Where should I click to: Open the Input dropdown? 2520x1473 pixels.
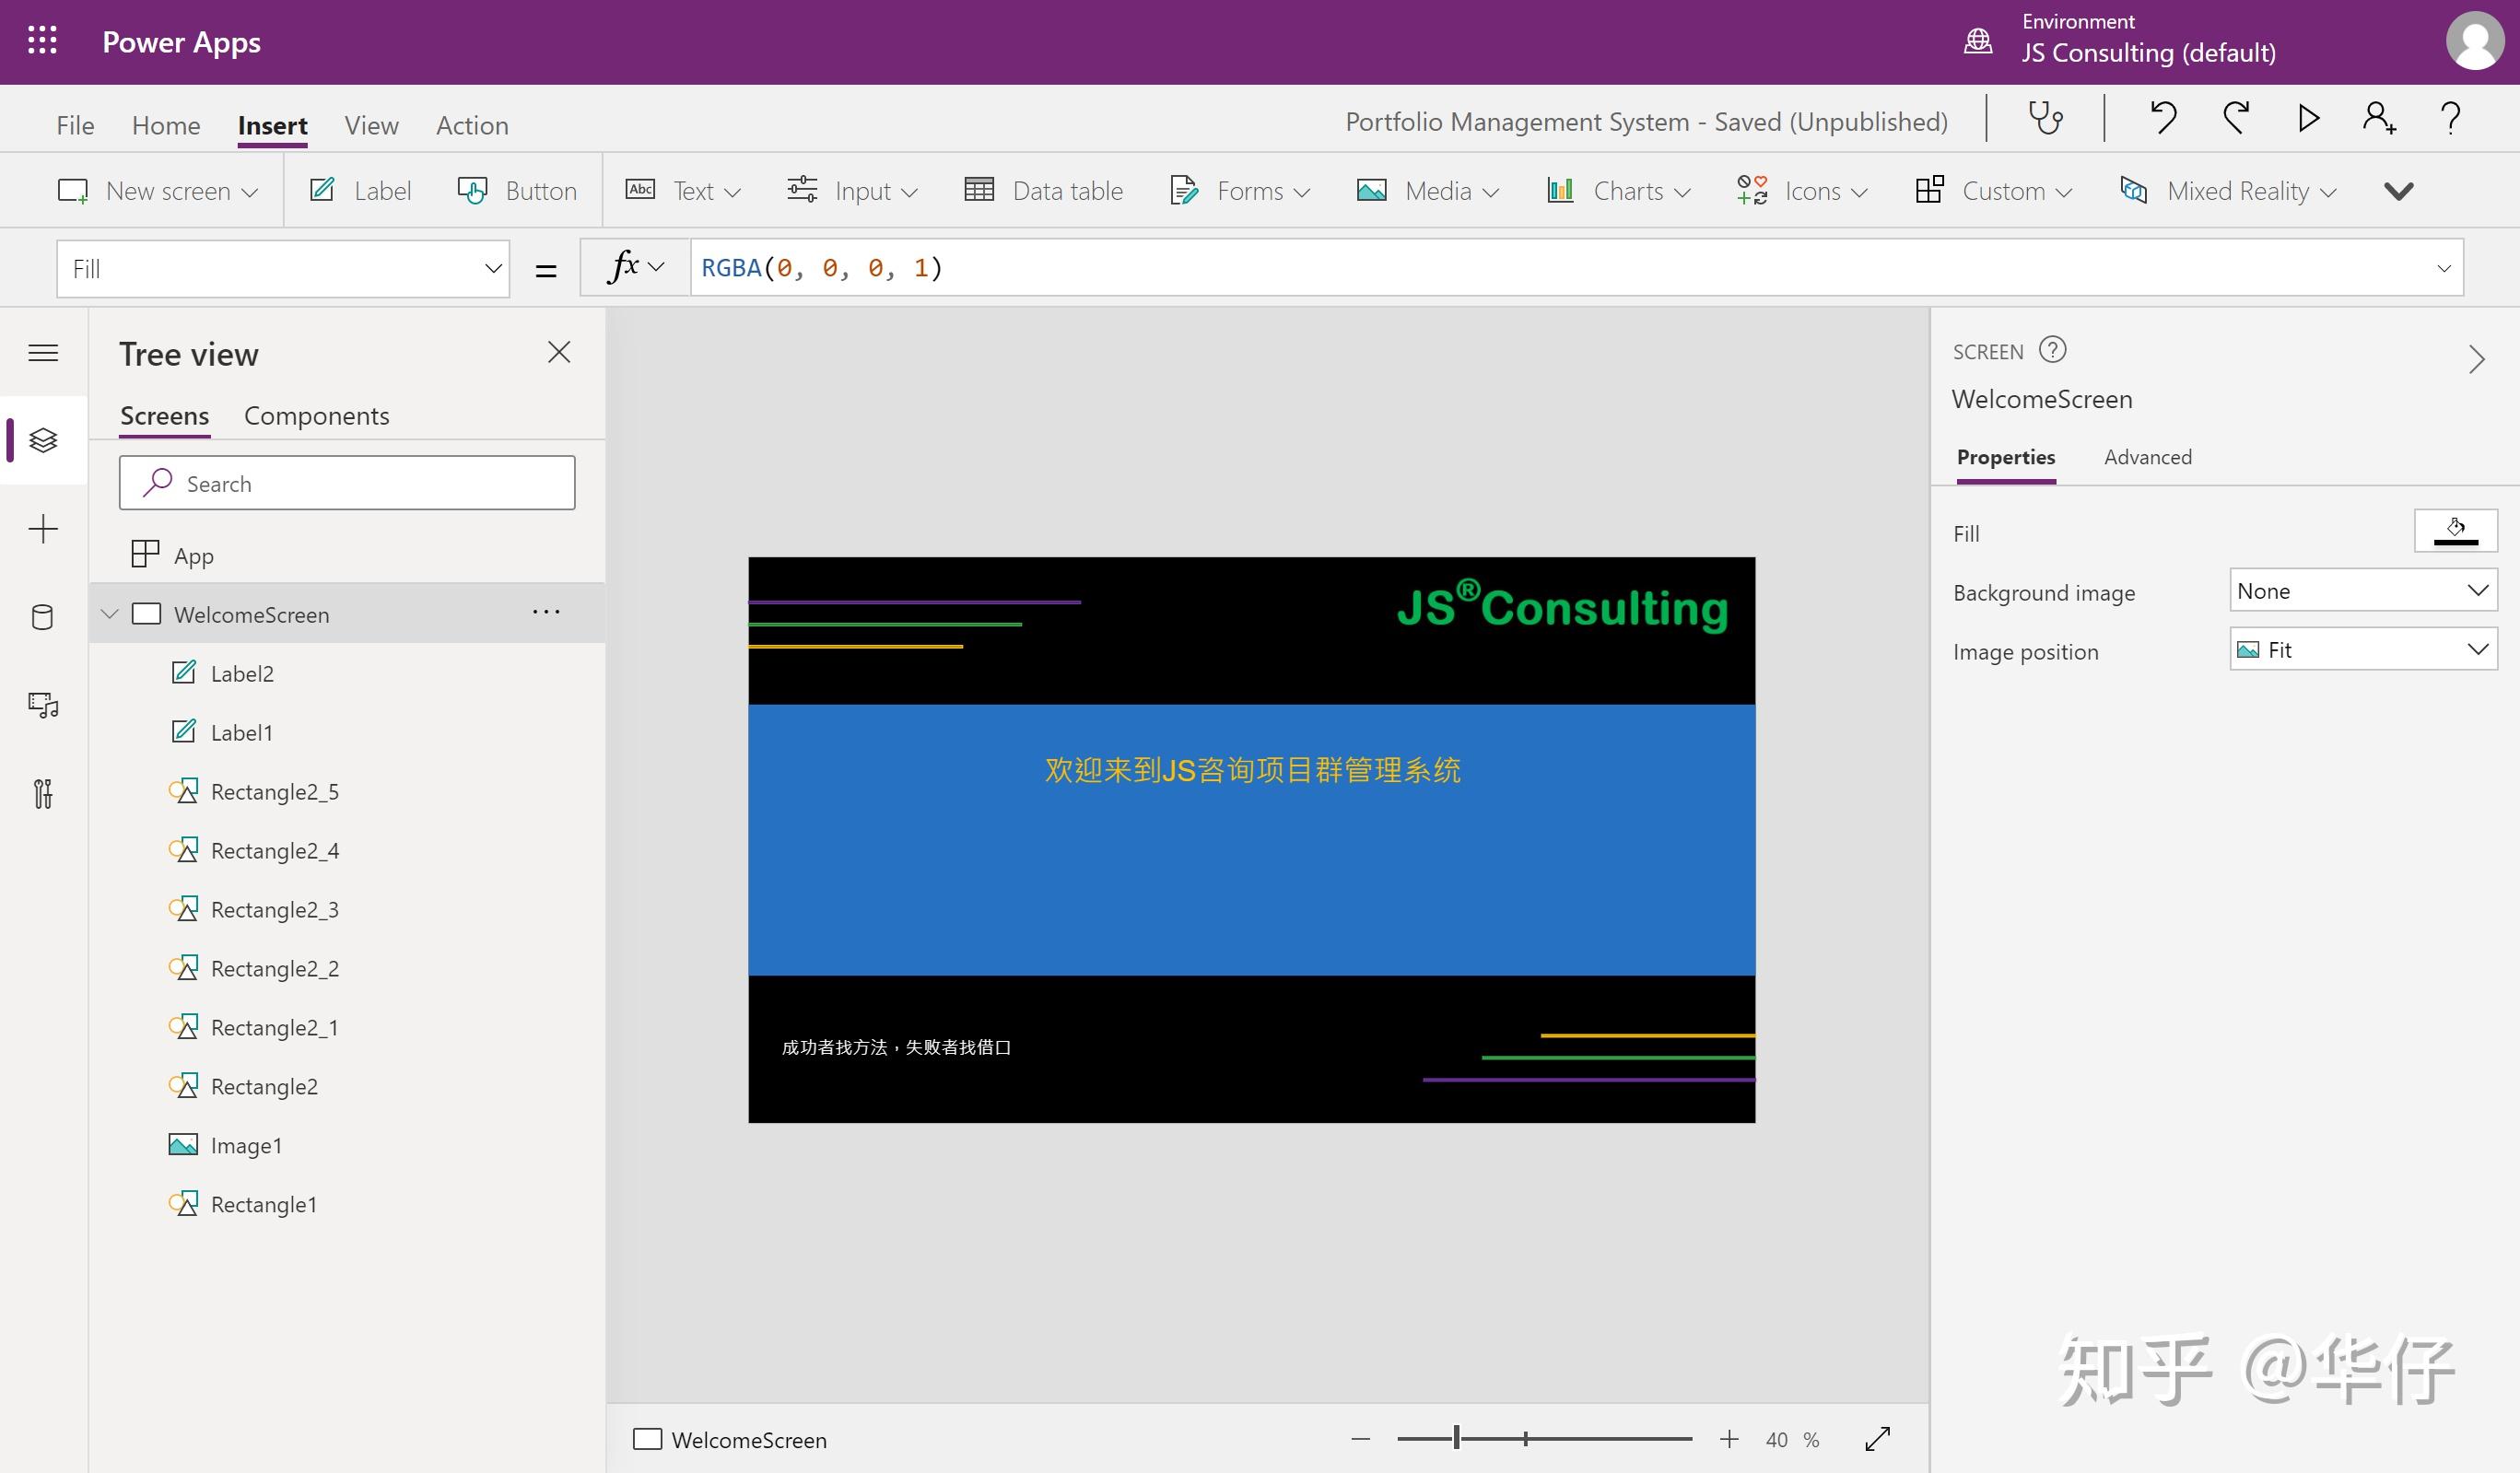pyautogui.click(x=852, y=190)
